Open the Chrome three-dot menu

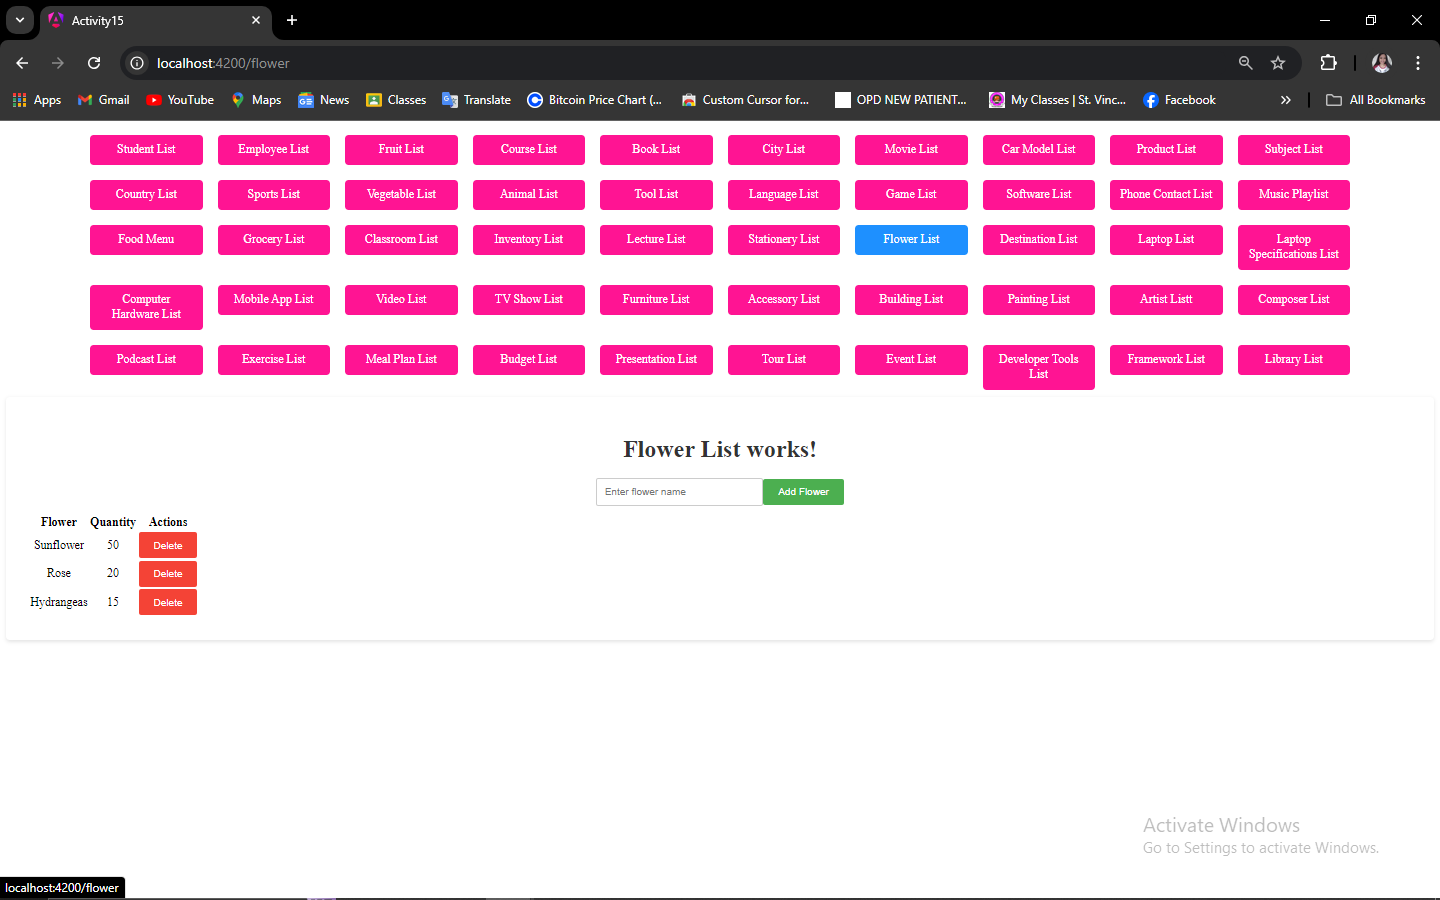(x=1418, y=63)
